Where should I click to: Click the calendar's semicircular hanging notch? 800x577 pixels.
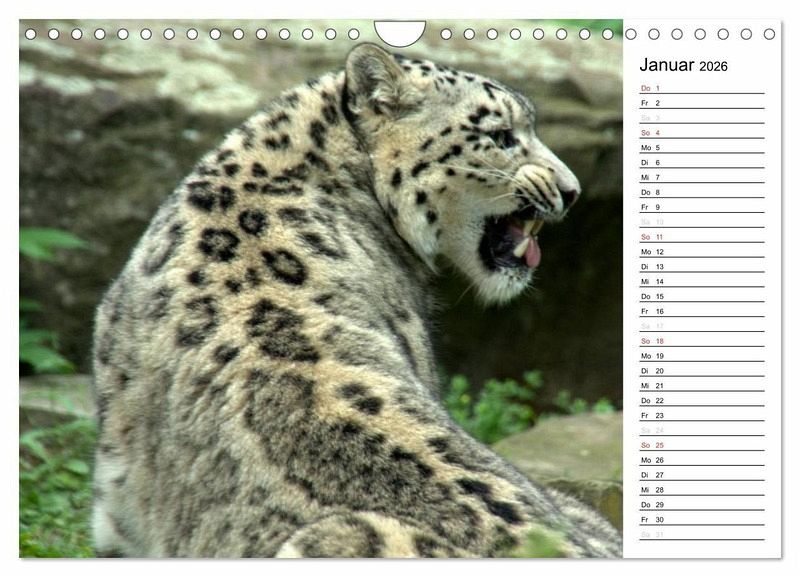click(x=399, y=32)
